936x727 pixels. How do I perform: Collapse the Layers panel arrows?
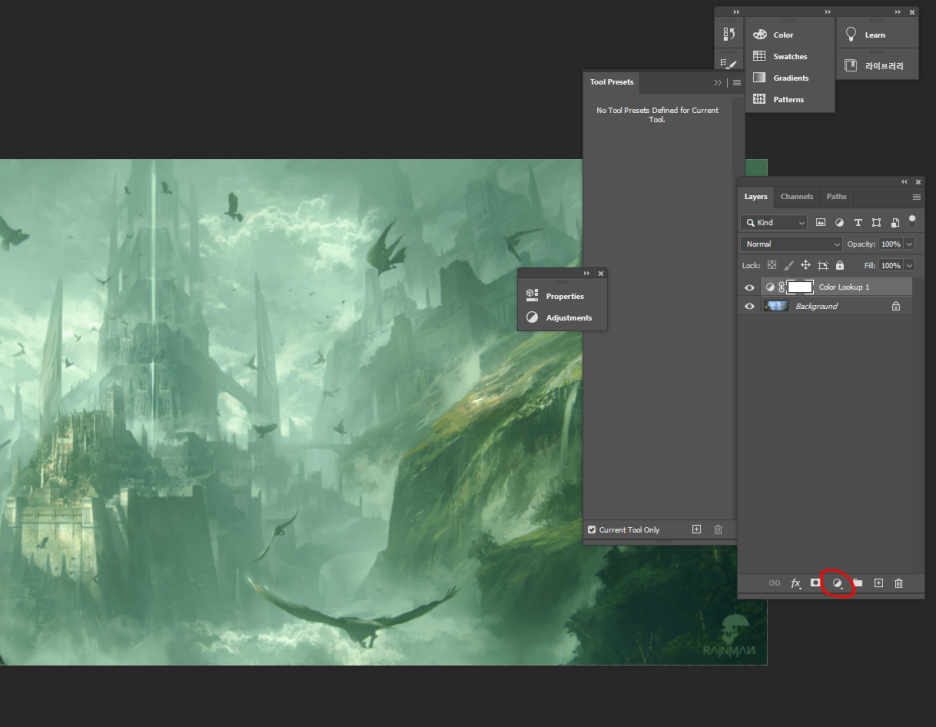point(904,181)
